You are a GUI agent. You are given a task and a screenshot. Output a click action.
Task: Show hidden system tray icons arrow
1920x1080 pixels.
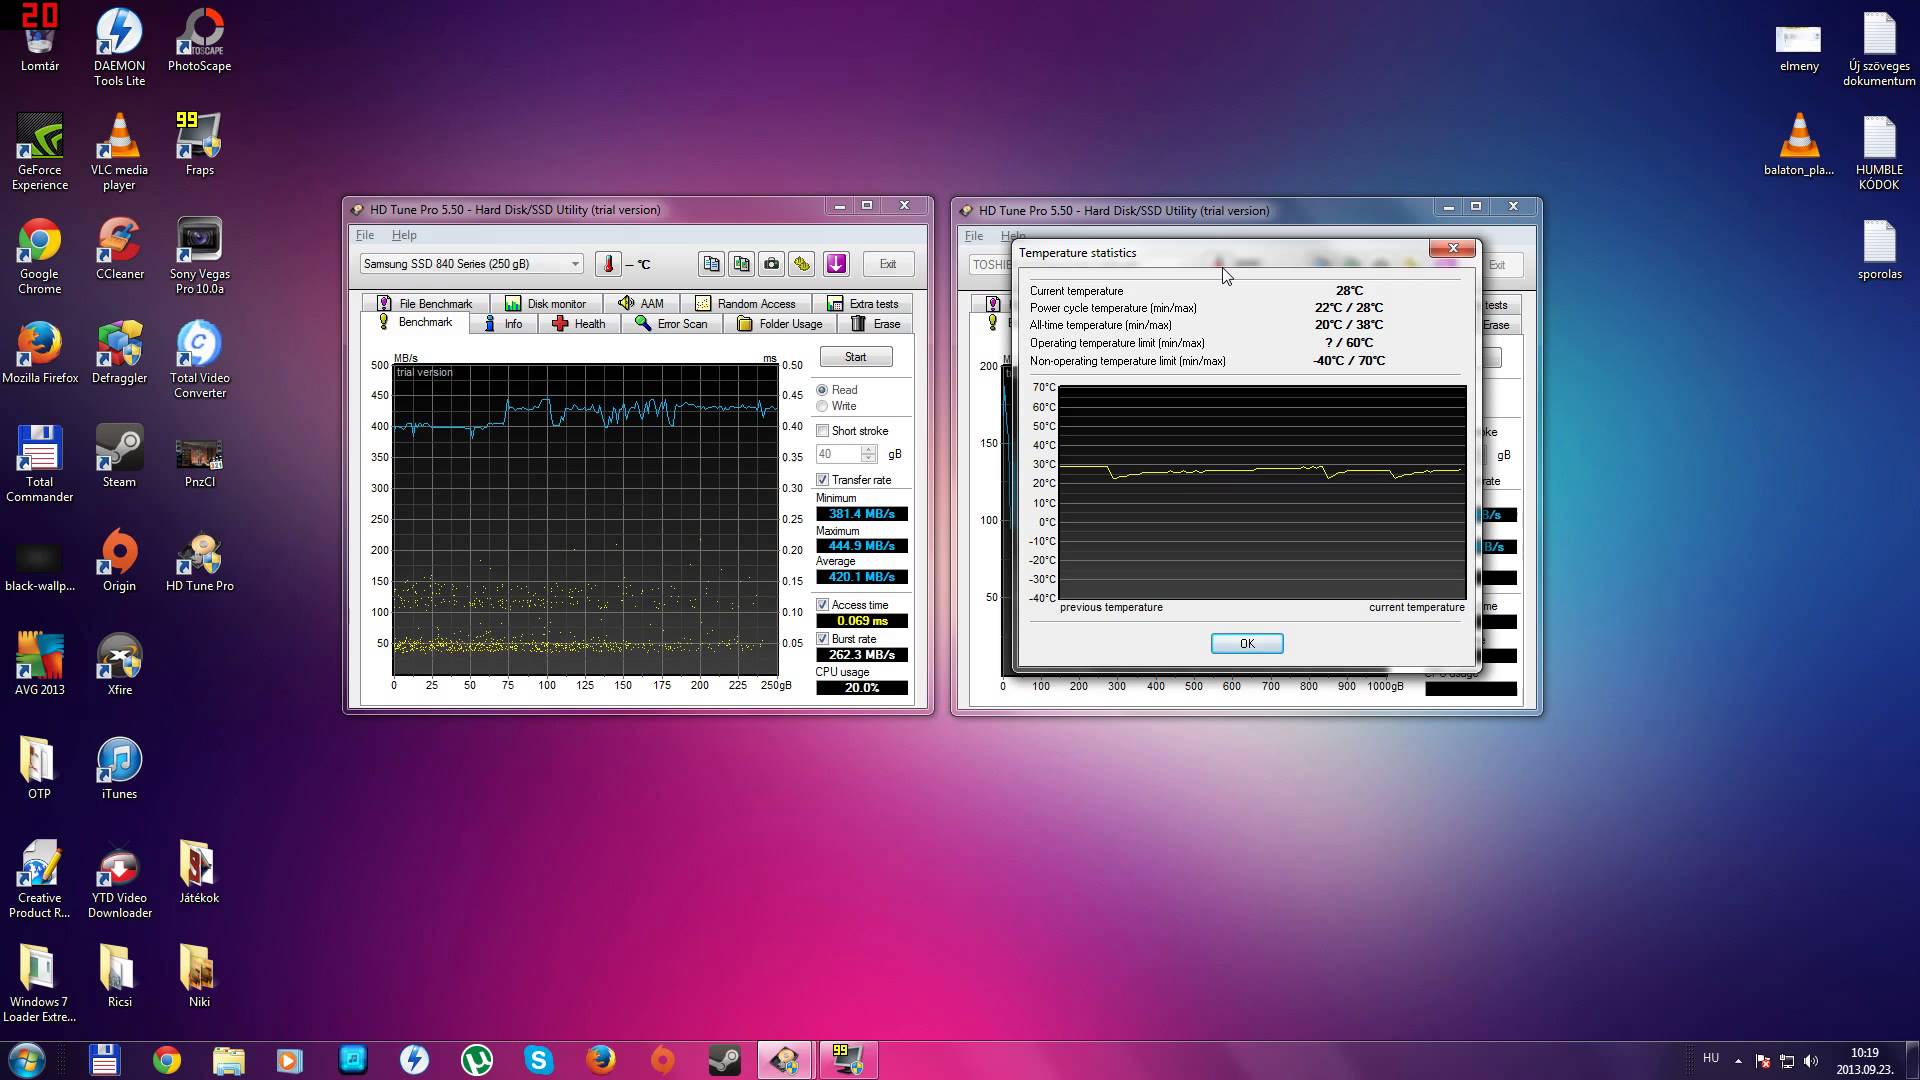click(1738, 1061)
